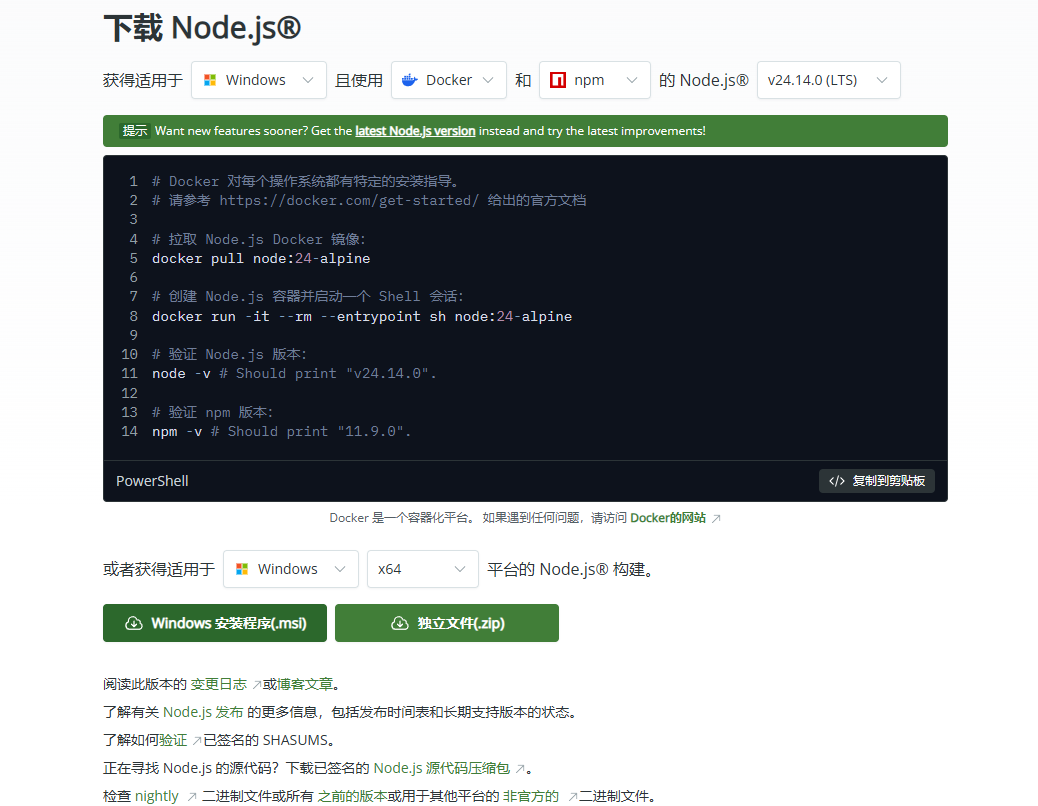The height and width of the screenshot is (806, 1038).
Task: Click the Windows logo in top selector
Action: [x=209, y=80]
